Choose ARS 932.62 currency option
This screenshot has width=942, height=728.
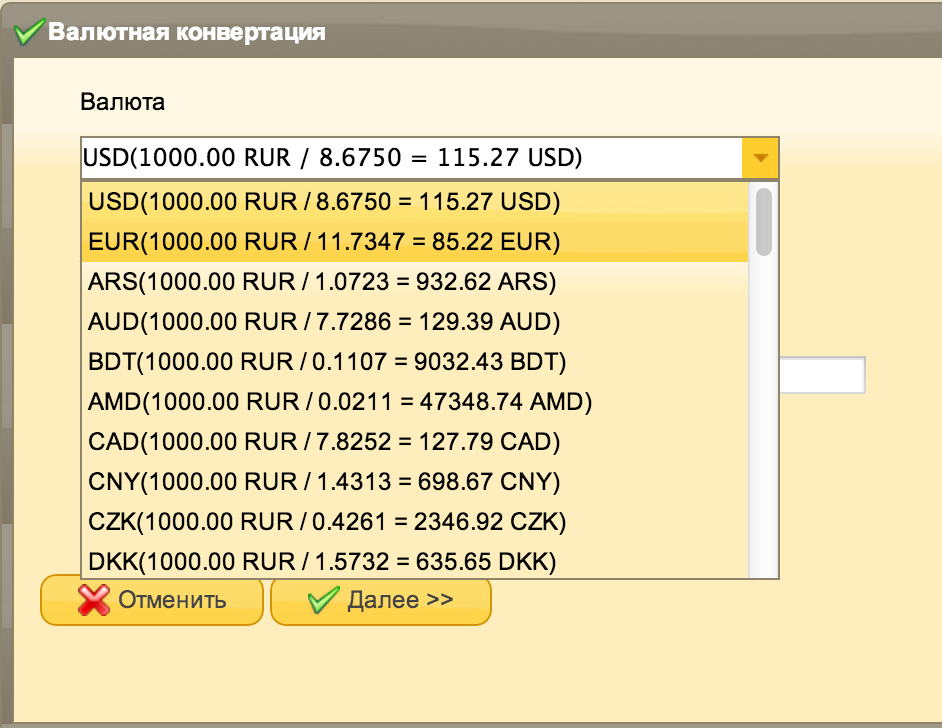click(x=322, y=282)
